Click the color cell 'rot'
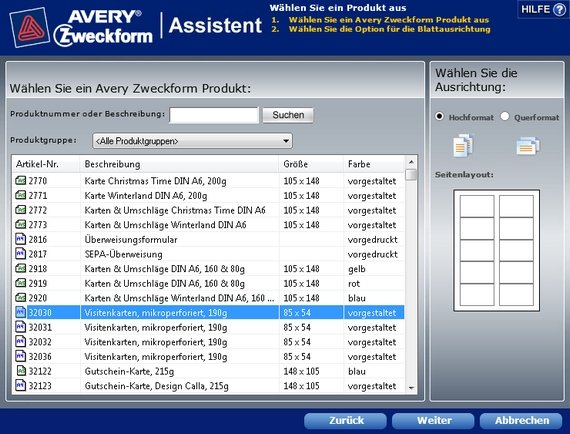This screenshot has width=570, height=434. click(354, 284)
